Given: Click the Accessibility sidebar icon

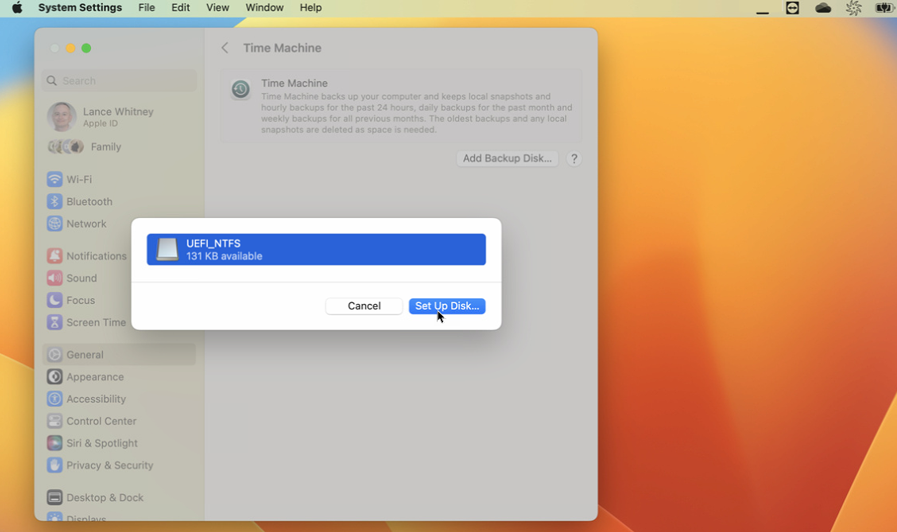Looking at the screenshot, I should [54, 399].
